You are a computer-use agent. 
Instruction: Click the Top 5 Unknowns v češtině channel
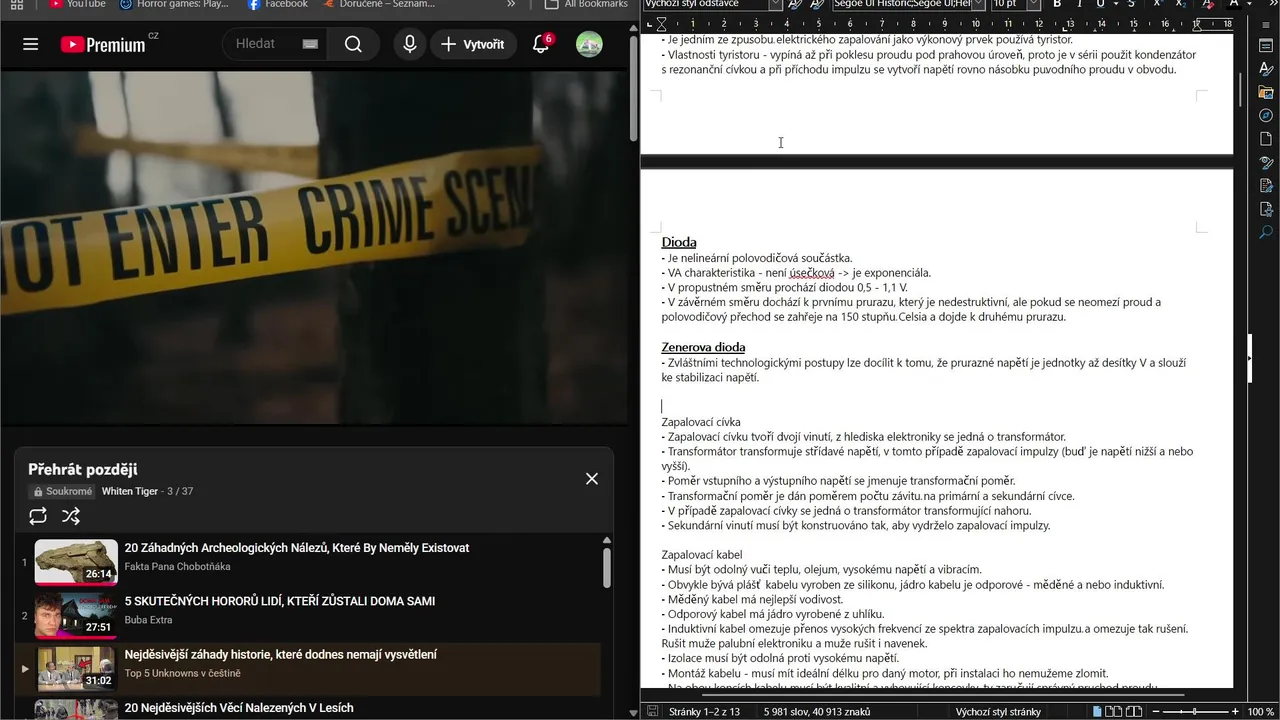click(x=182, y=673)
